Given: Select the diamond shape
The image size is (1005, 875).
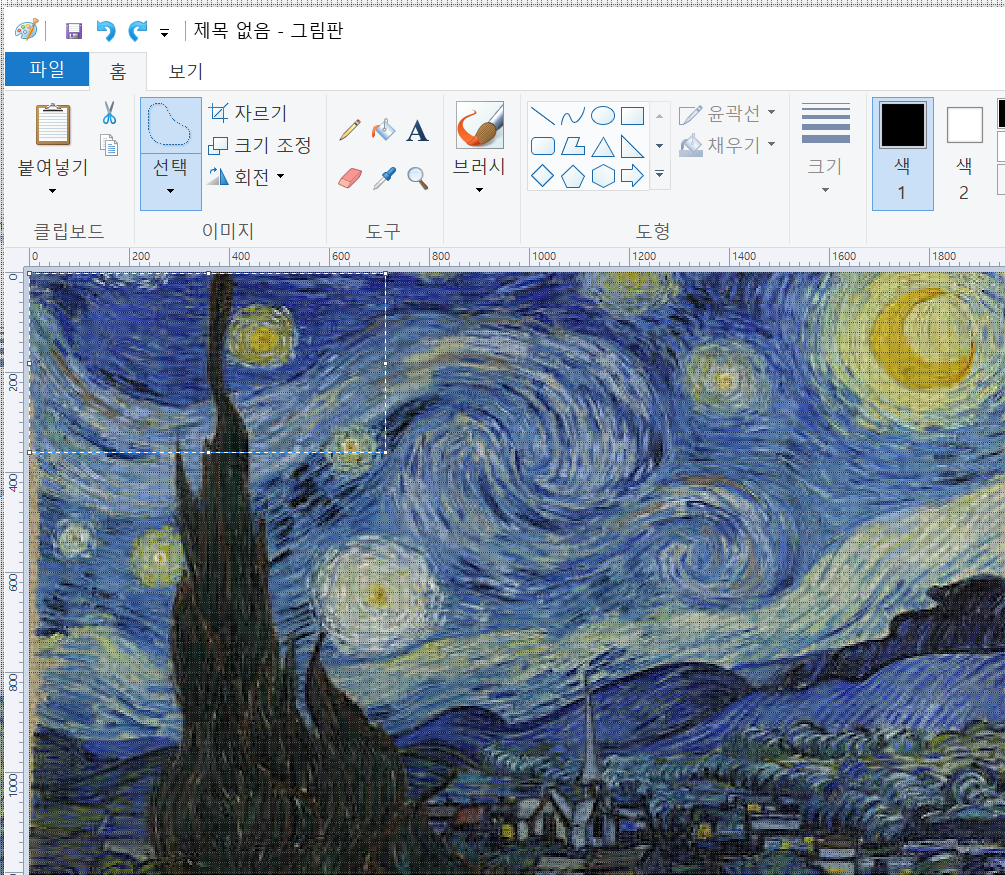Looking at the screenshot, I should pyautogui.click(x=543, y=176).
